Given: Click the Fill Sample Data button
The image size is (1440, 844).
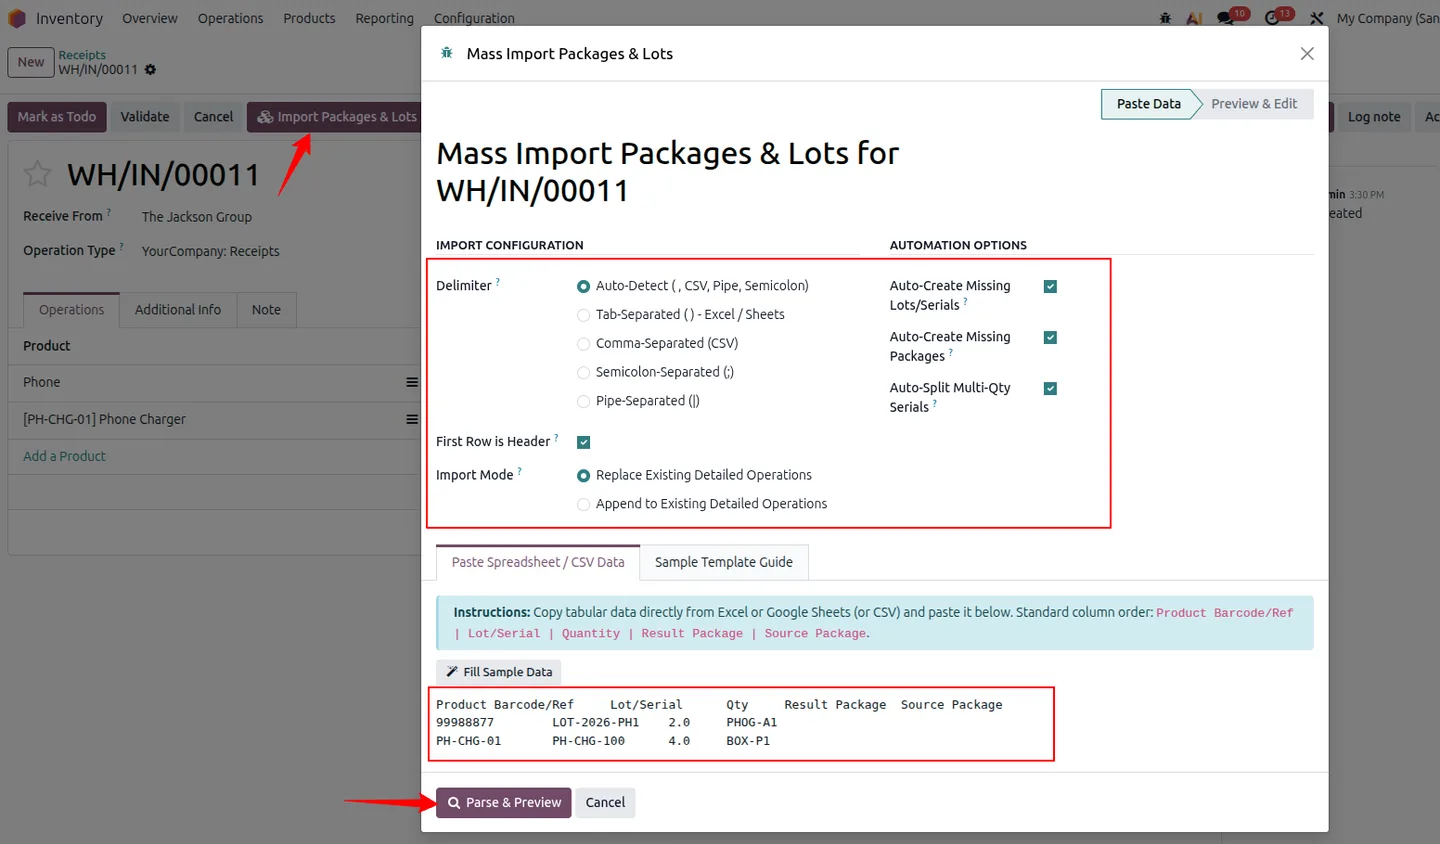Looking at the screenshot, I should (499, 672).
